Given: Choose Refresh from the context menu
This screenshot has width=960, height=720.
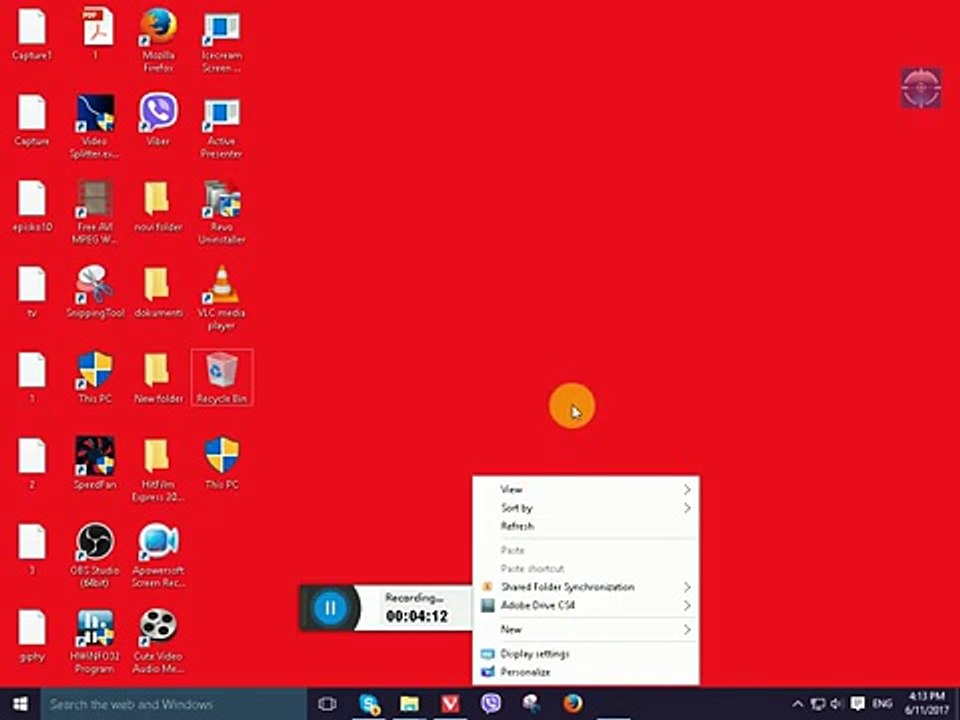Looking at the screenshot, I should tap(586, 526).
